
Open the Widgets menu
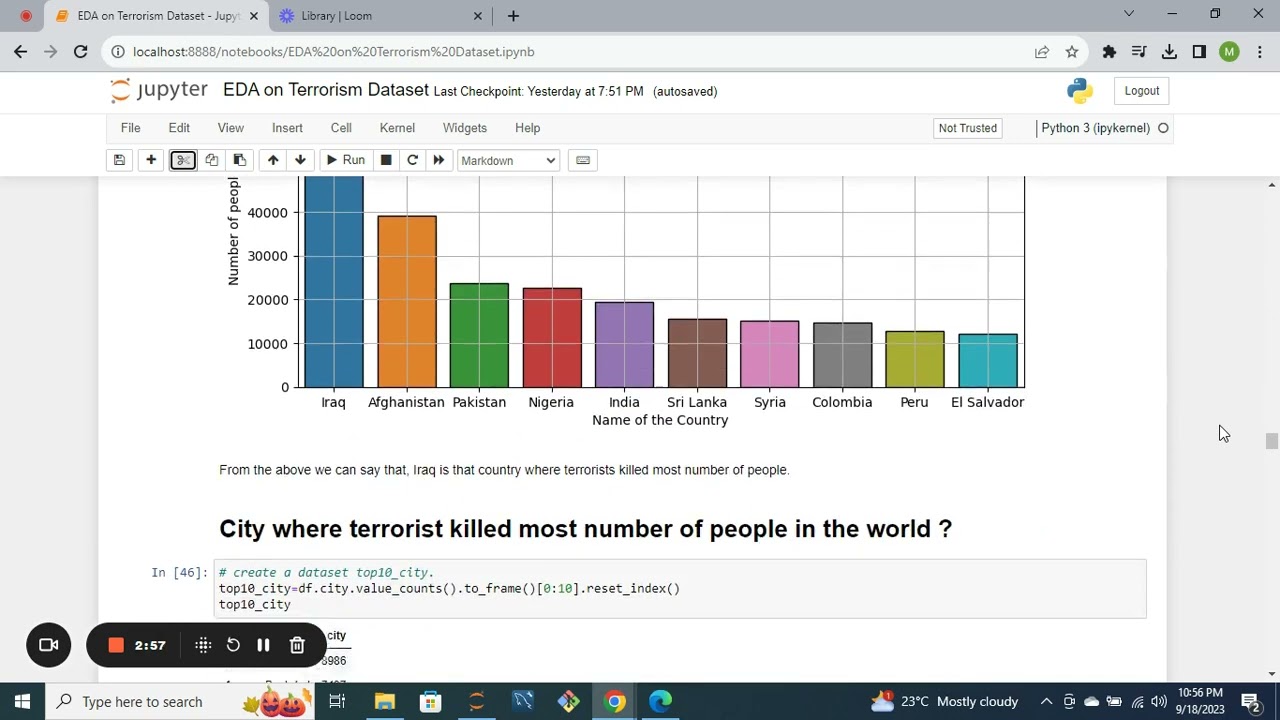coord(465,128)
